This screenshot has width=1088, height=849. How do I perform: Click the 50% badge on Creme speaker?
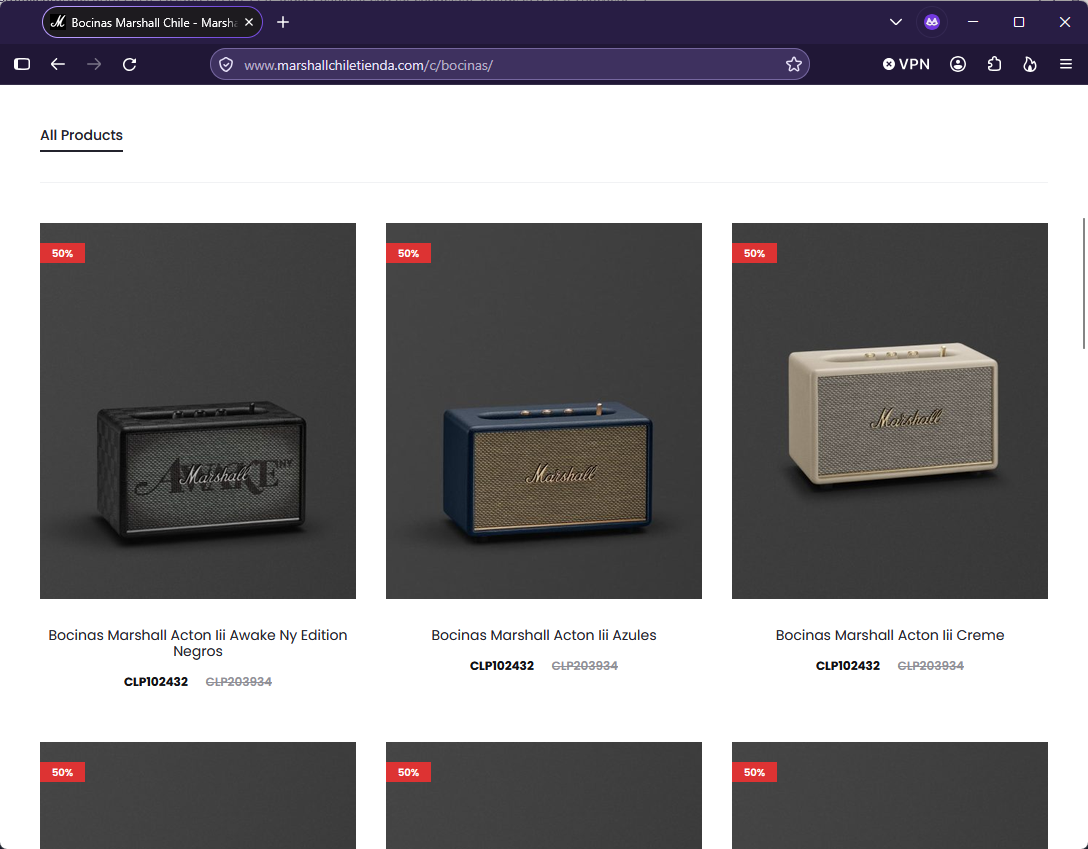(x=754, y=253)
